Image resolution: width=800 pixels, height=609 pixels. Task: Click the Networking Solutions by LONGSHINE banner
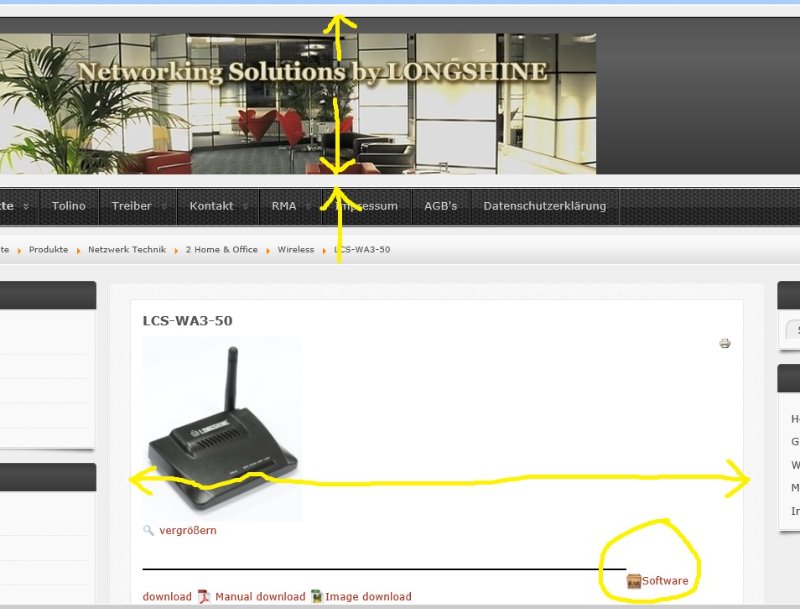(x=298, y=104)
